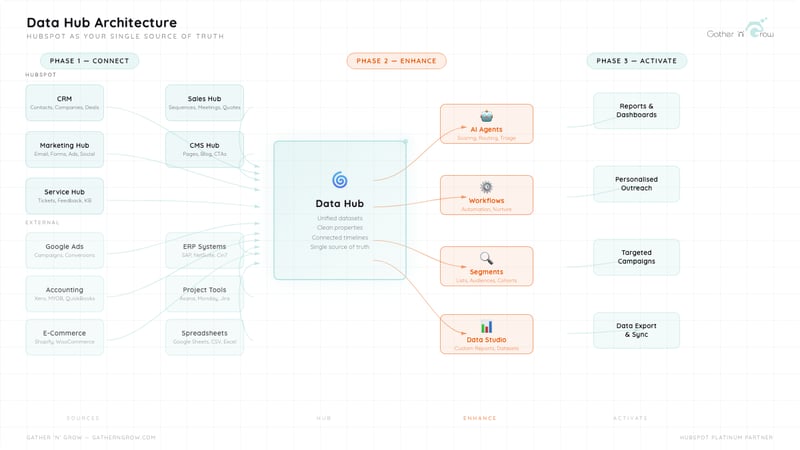Click the Data Studio bar chart icon

[x=486, y=326]
